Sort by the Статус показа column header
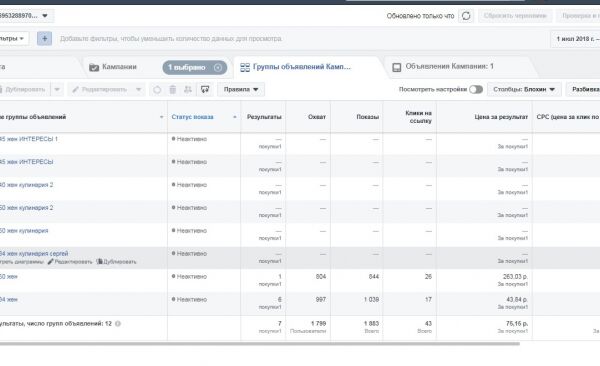This screenshot has width=600, height=366. 192,117
